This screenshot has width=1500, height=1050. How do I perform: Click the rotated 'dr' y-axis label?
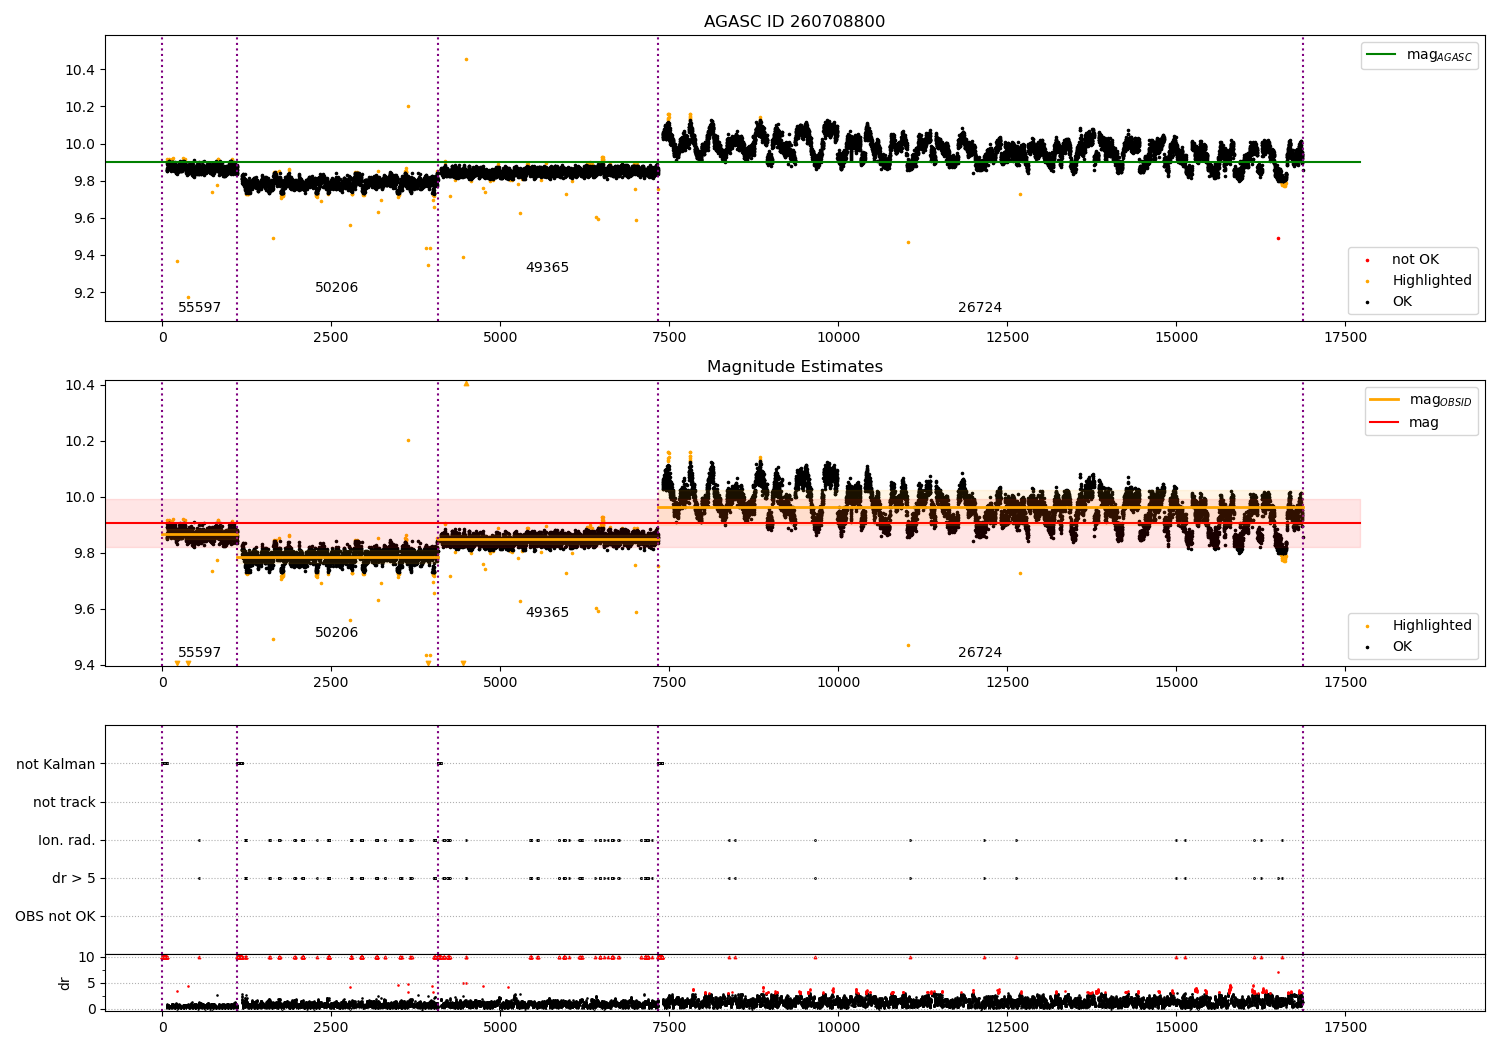(65, 983)
